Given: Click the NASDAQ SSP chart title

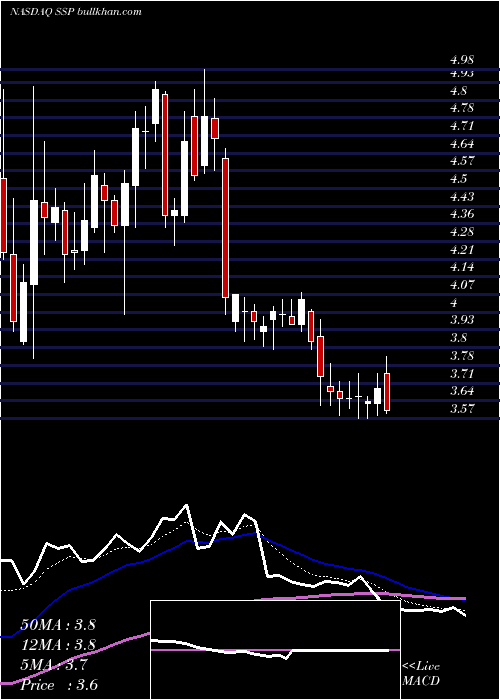Looking at the screenshot, I should click(76, 11).
